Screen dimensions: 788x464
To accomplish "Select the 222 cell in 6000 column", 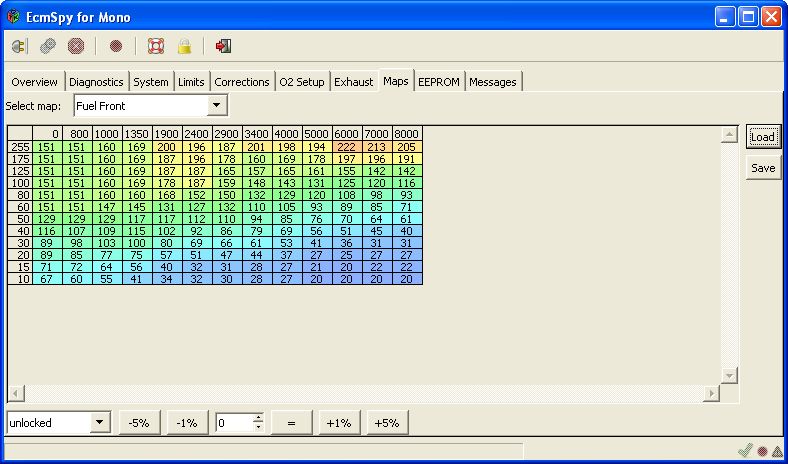I will pos(346,147).
